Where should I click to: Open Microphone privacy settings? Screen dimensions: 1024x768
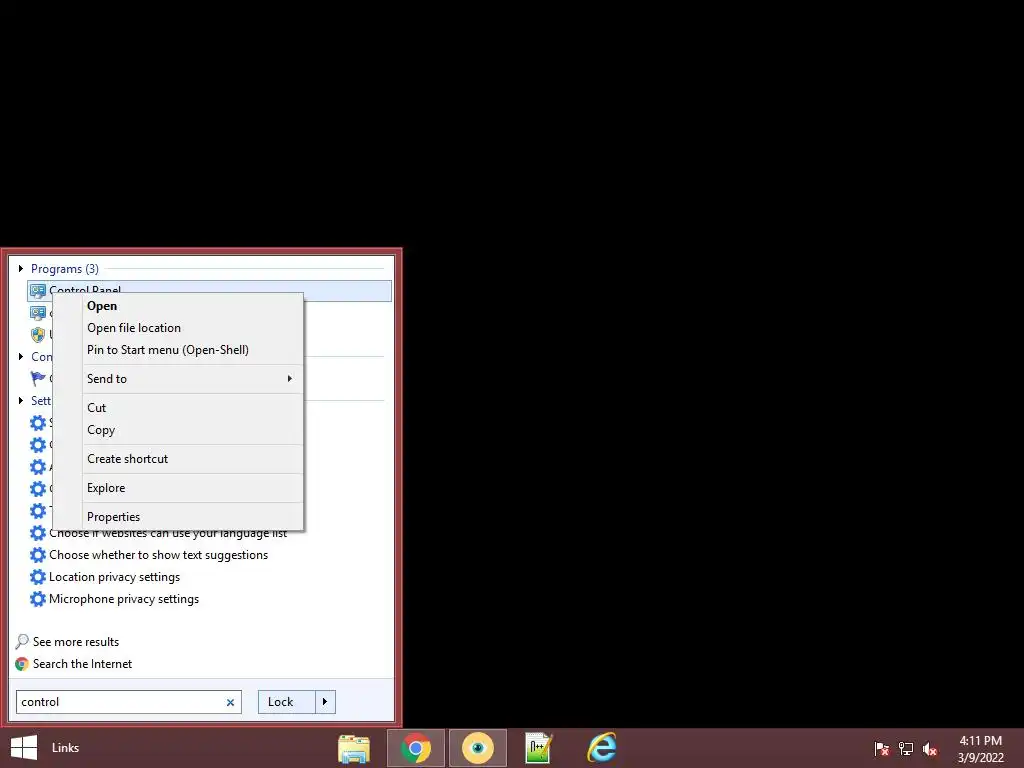(124, 600)
